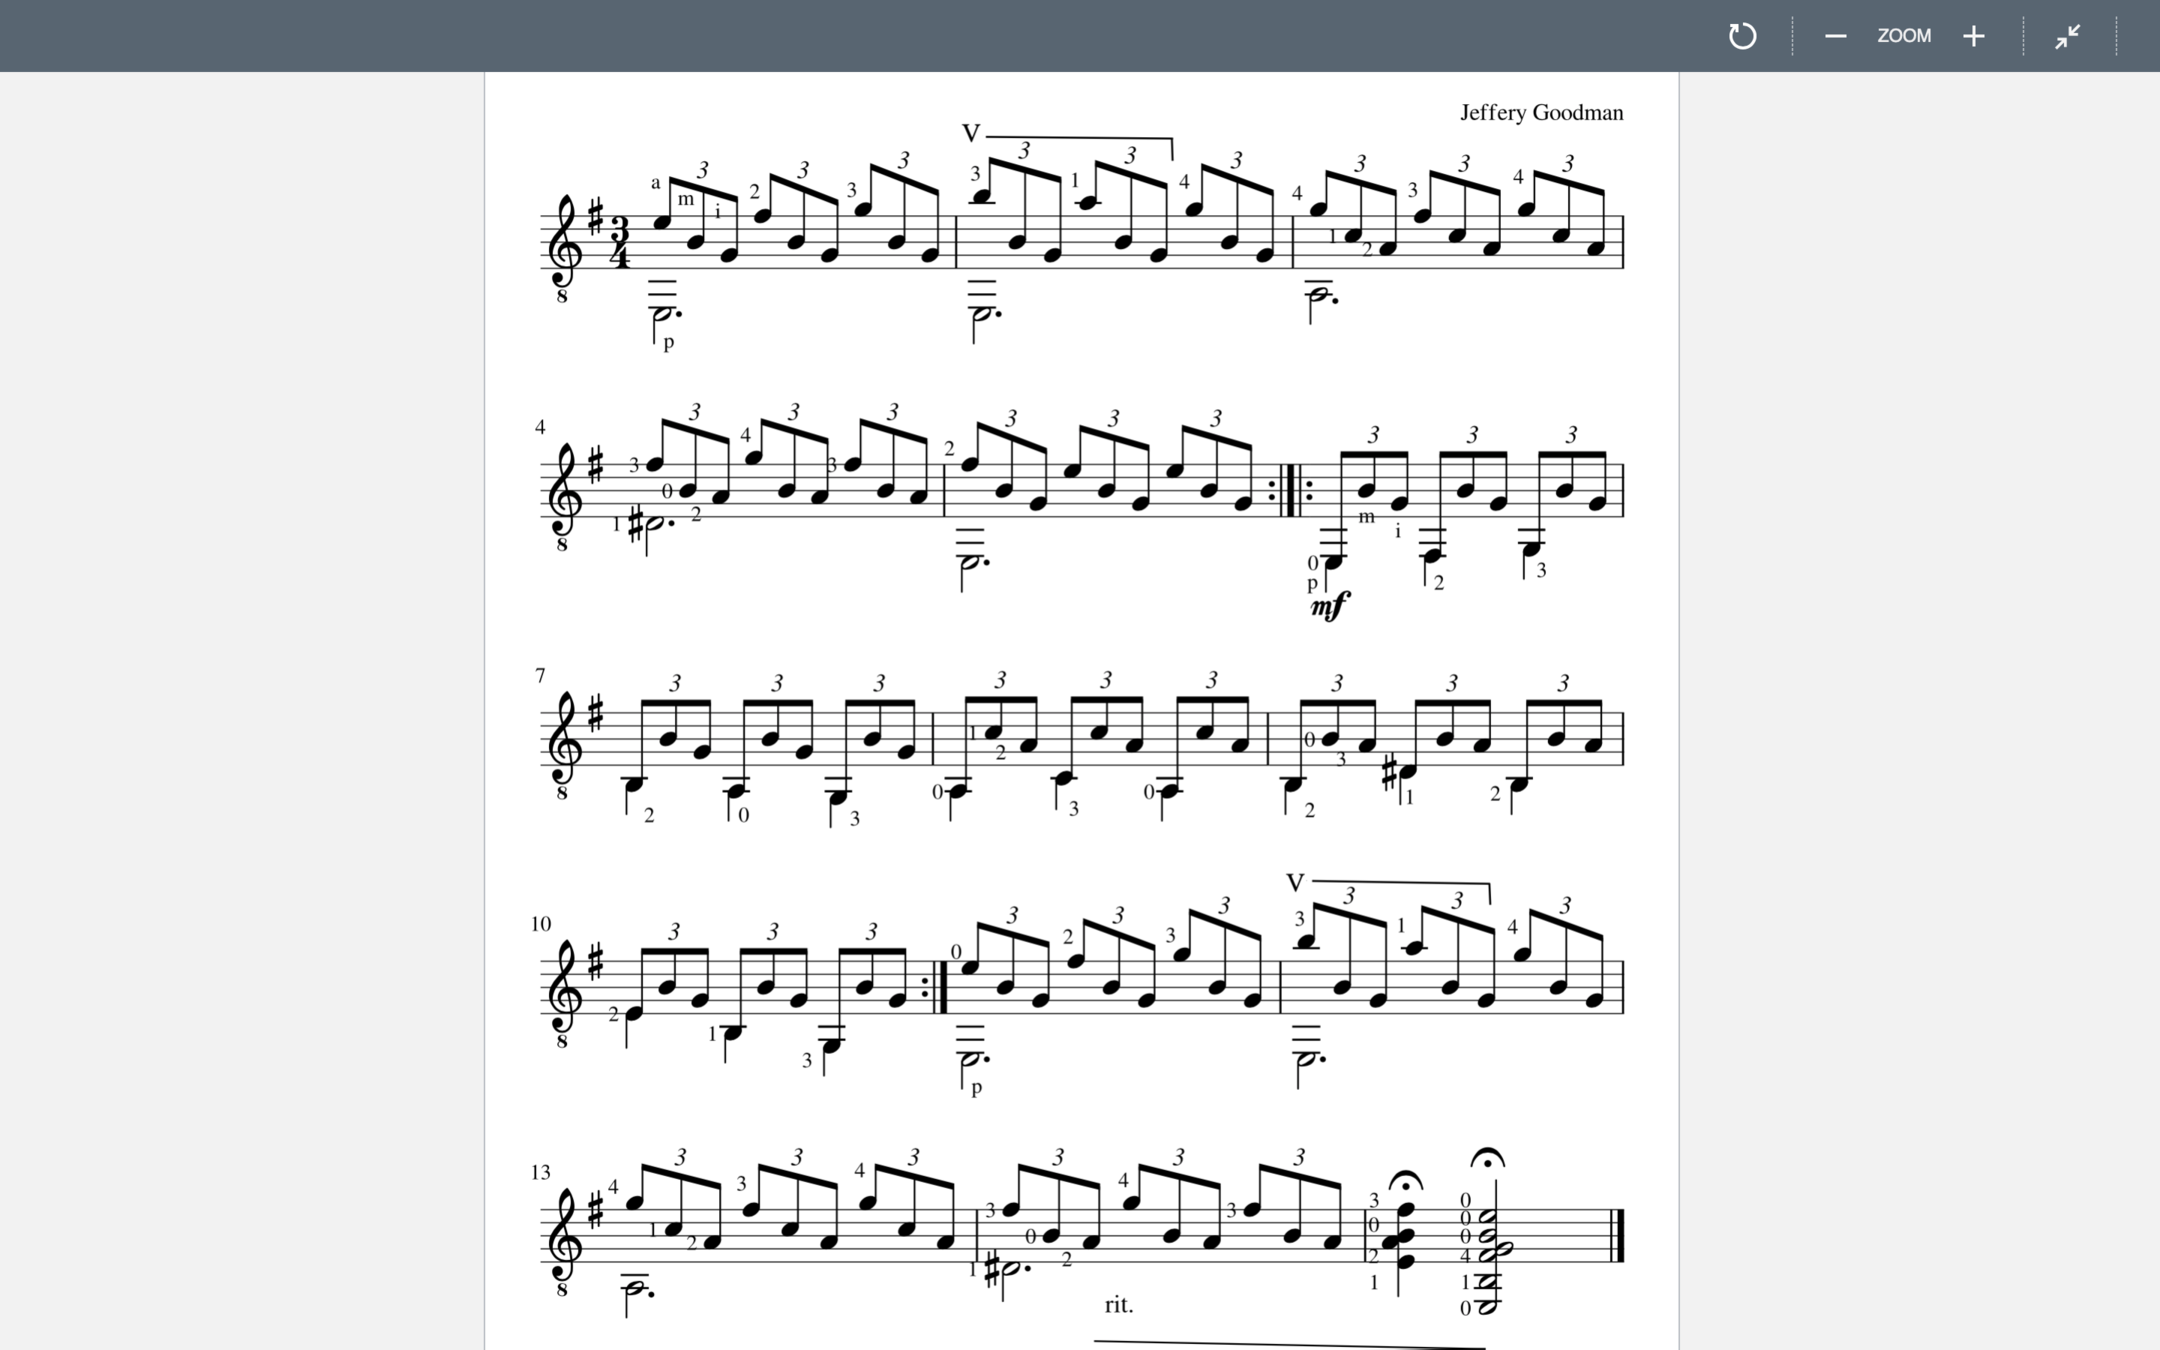This screenshot has height=1350, width=2160.
Task: Click the V barre marking on fourth system
Action: pos(1295,882)
